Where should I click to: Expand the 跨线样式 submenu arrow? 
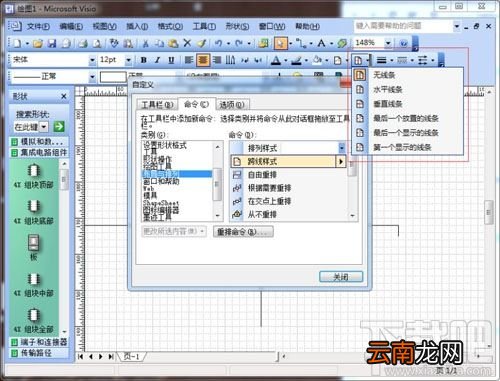coord(341,162)
